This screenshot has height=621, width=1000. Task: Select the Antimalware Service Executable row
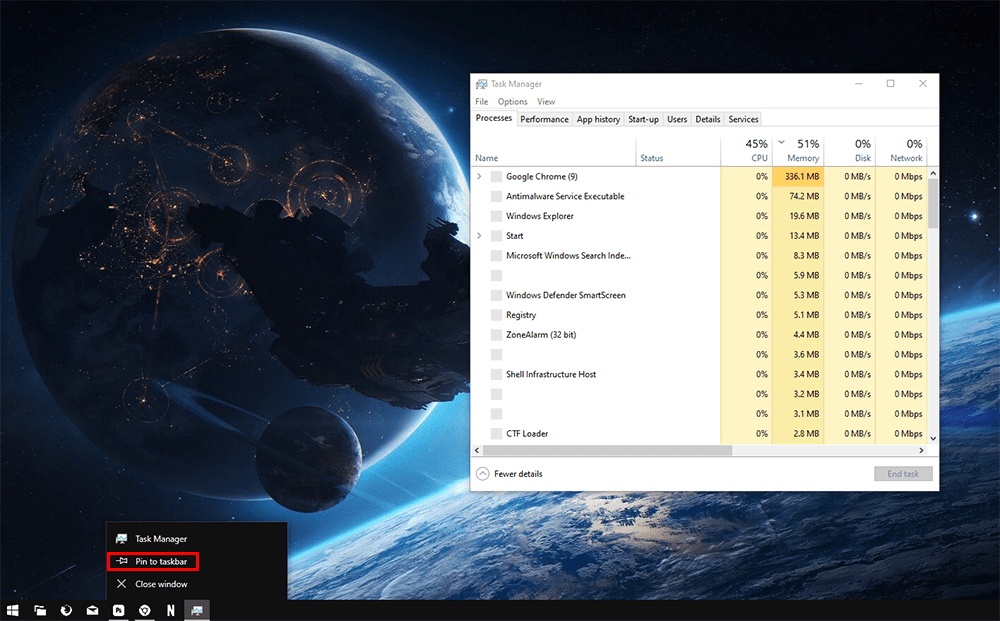tap(700, 196)
